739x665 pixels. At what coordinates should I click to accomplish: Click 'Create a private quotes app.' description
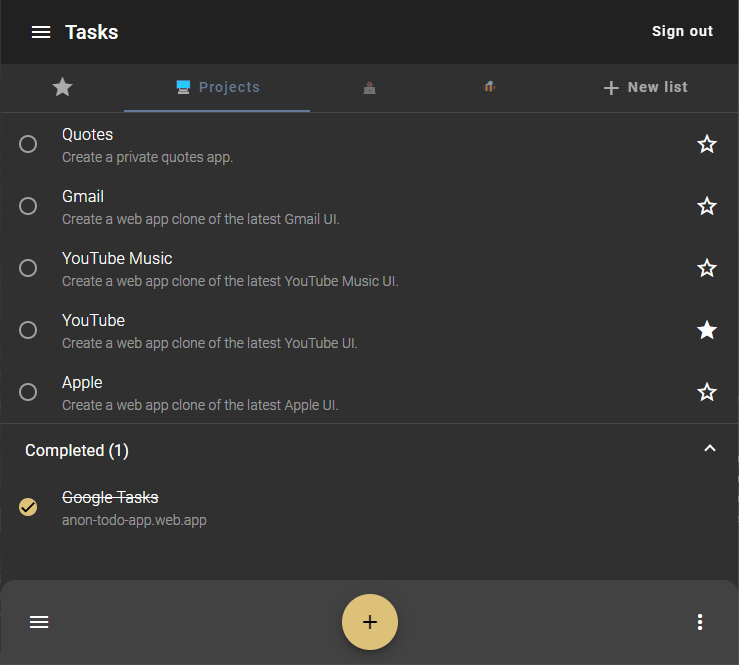click(x=148, y=157)
